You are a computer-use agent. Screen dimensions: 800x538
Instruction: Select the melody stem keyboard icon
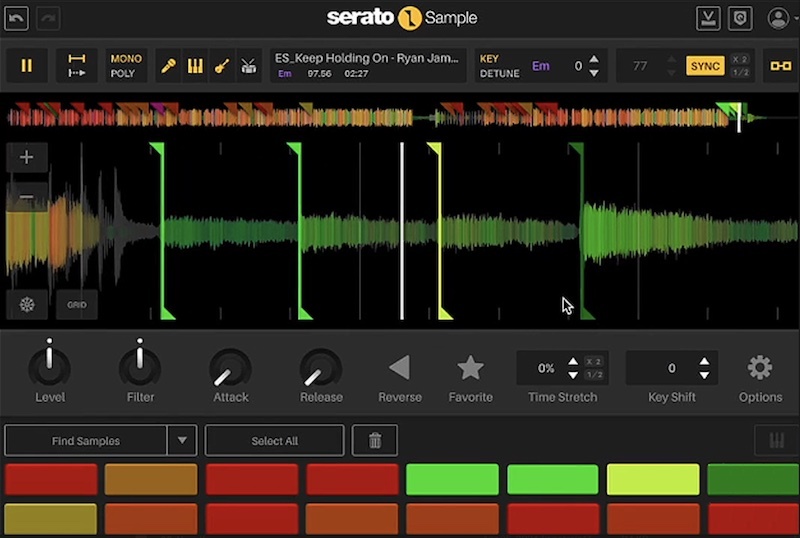click(195, 66)
